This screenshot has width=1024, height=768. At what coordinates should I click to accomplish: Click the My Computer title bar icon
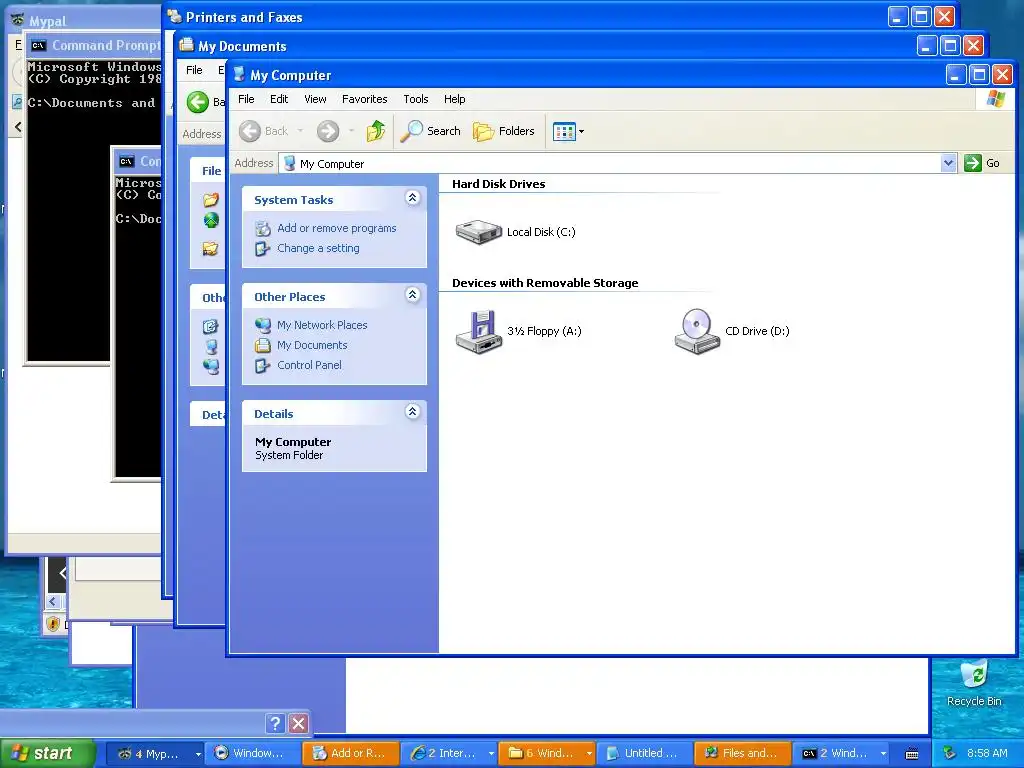point(239,74)
